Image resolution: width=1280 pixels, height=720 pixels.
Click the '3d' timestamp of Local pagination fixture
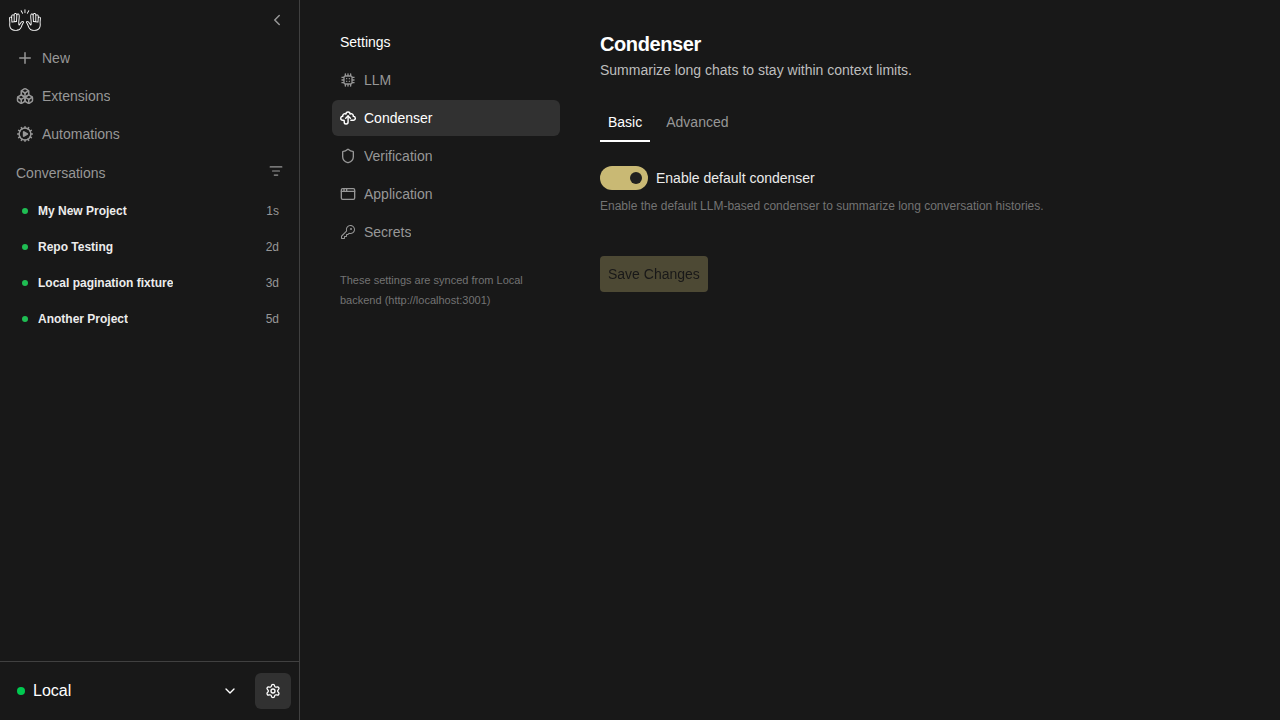(272, 283)
